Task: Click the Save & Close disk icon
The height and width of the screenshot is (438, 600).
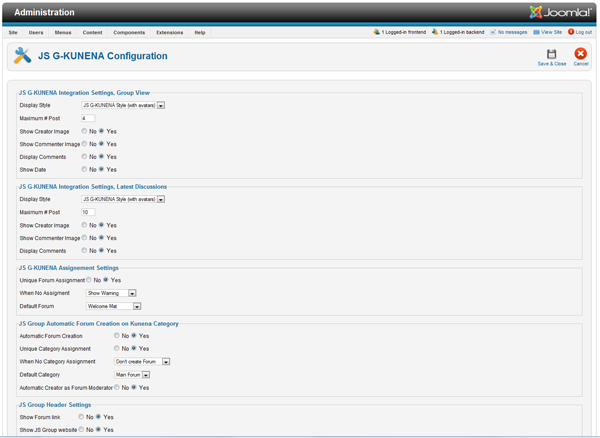Action: 551,54
